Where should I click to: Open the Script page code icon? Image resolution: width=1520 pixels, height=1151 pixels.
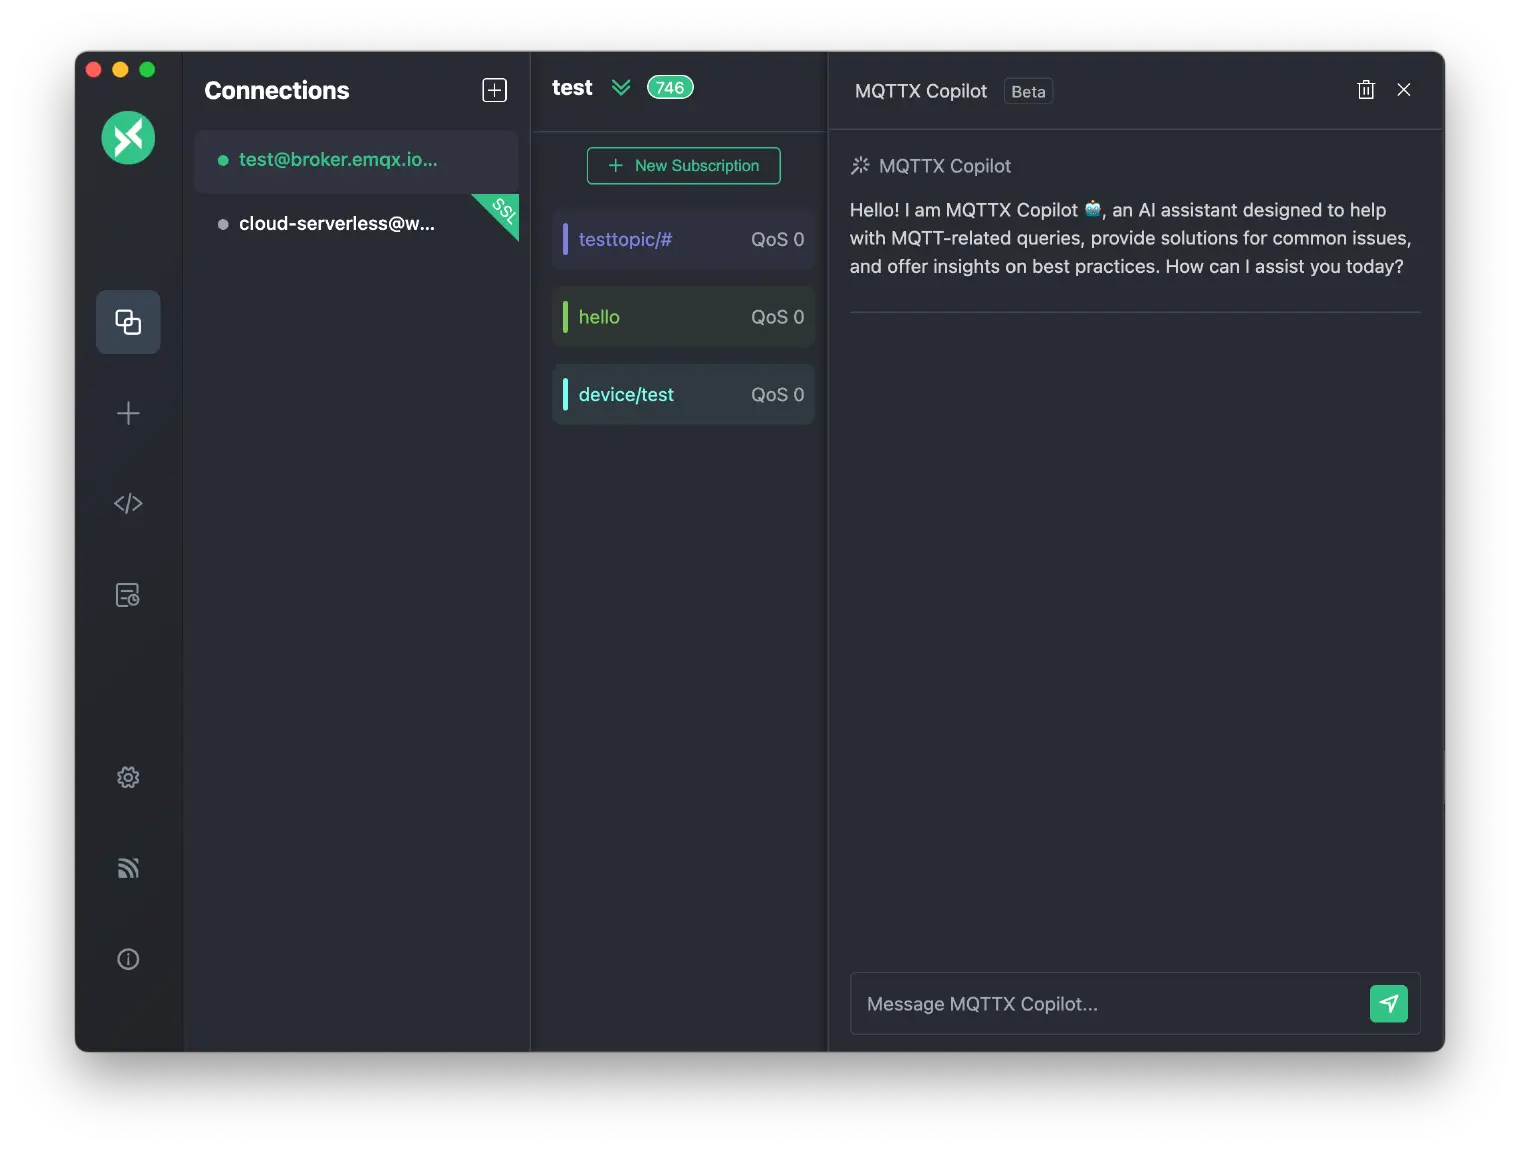(128, 503)
